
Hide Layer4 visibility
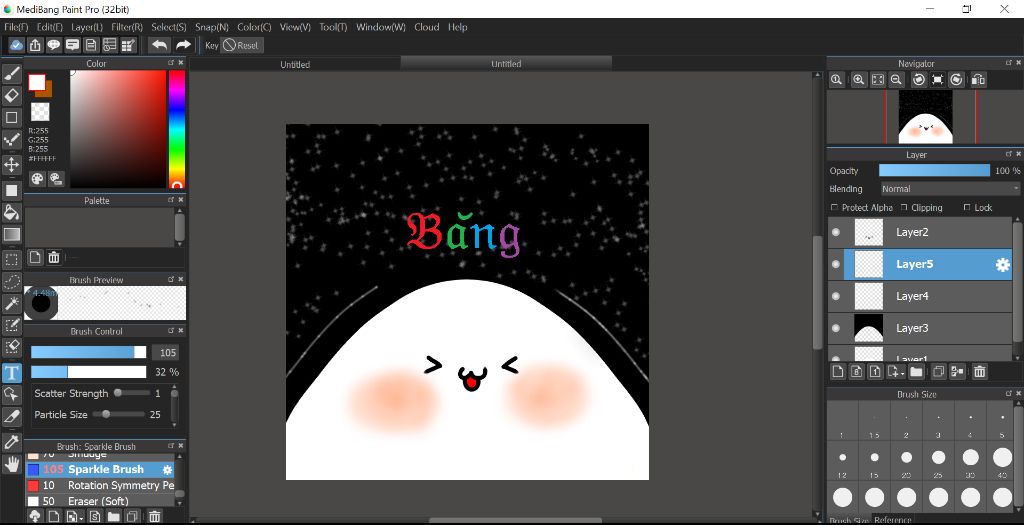coord(836,296)
